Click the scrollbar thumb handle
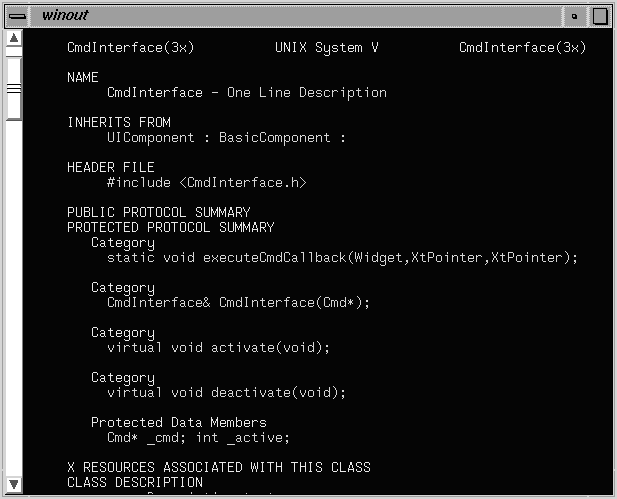 tap(14, 88)
